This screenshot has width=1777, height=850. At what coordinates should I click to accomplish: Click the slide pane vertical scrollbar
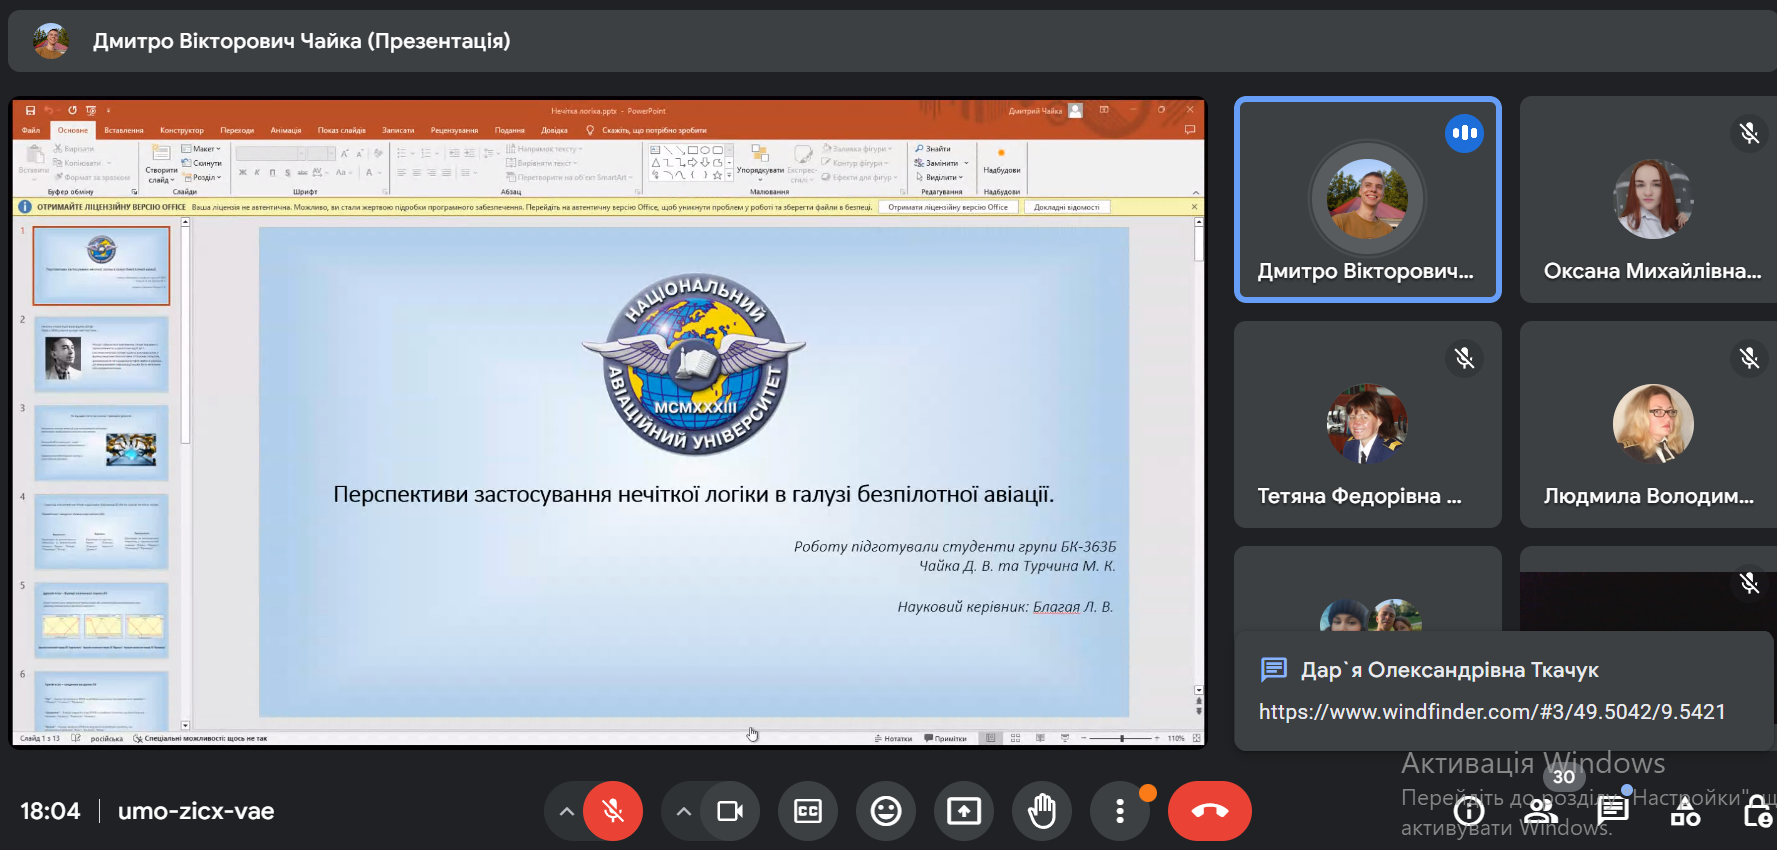[x=1199, y=455]
